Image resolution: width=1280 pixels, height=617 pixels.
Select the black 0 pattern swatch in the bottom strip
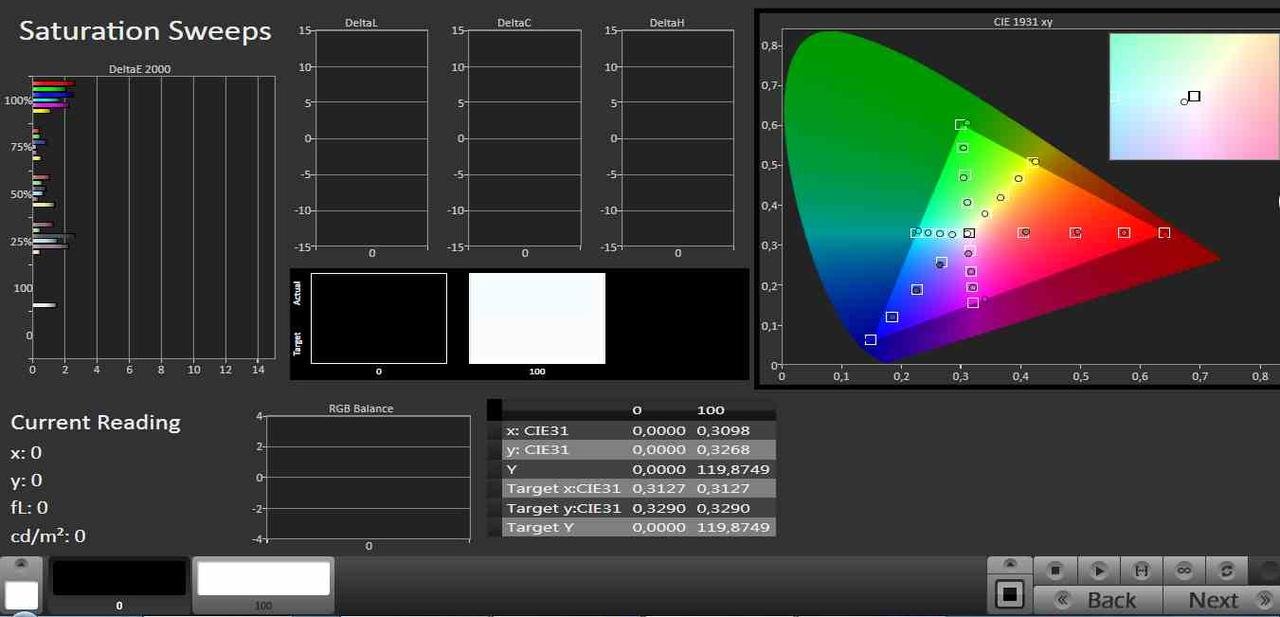[119, 579]
